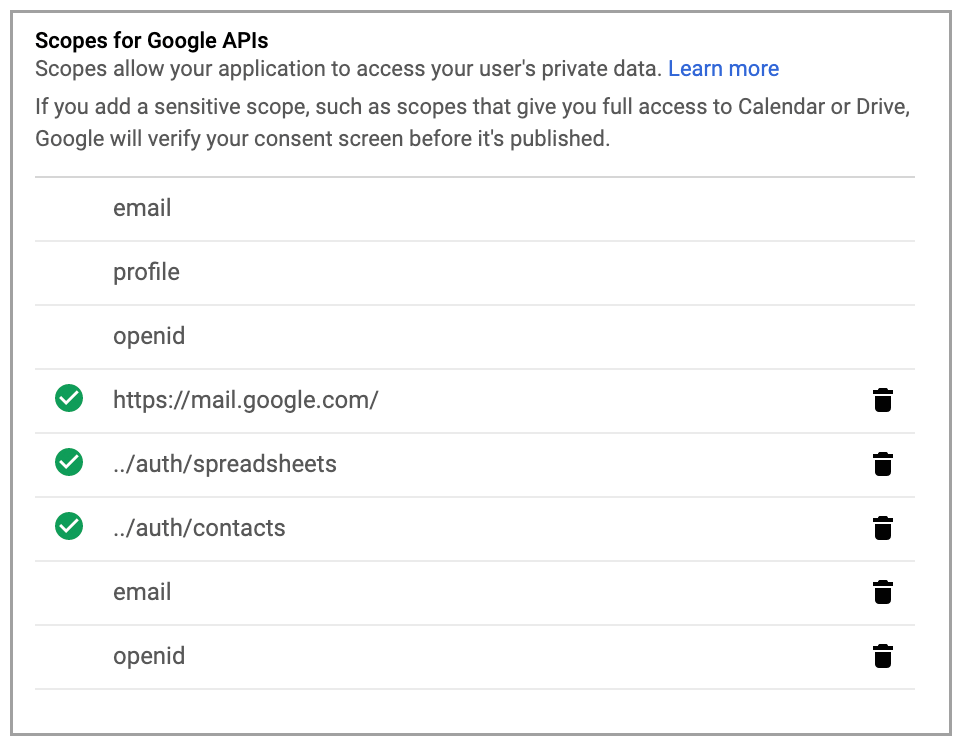Image resolution: width=964 pixels, height=752 pixels.
Task: Delete the https://mail.google.com/ scope
Action: tap(882, 401)
